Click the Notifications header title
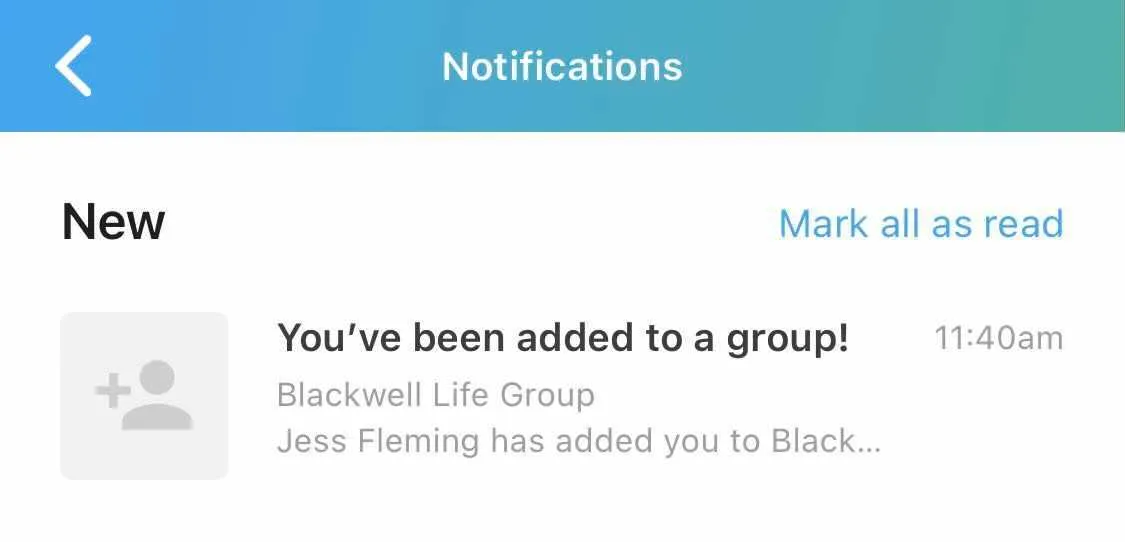Viewport: 1125px width, 542px height. (562, 66)
